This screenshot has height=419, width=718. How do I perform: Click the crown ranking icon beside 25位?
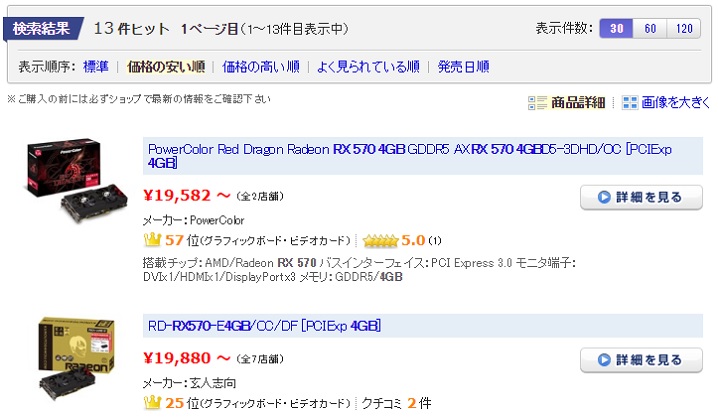[153, 403]
